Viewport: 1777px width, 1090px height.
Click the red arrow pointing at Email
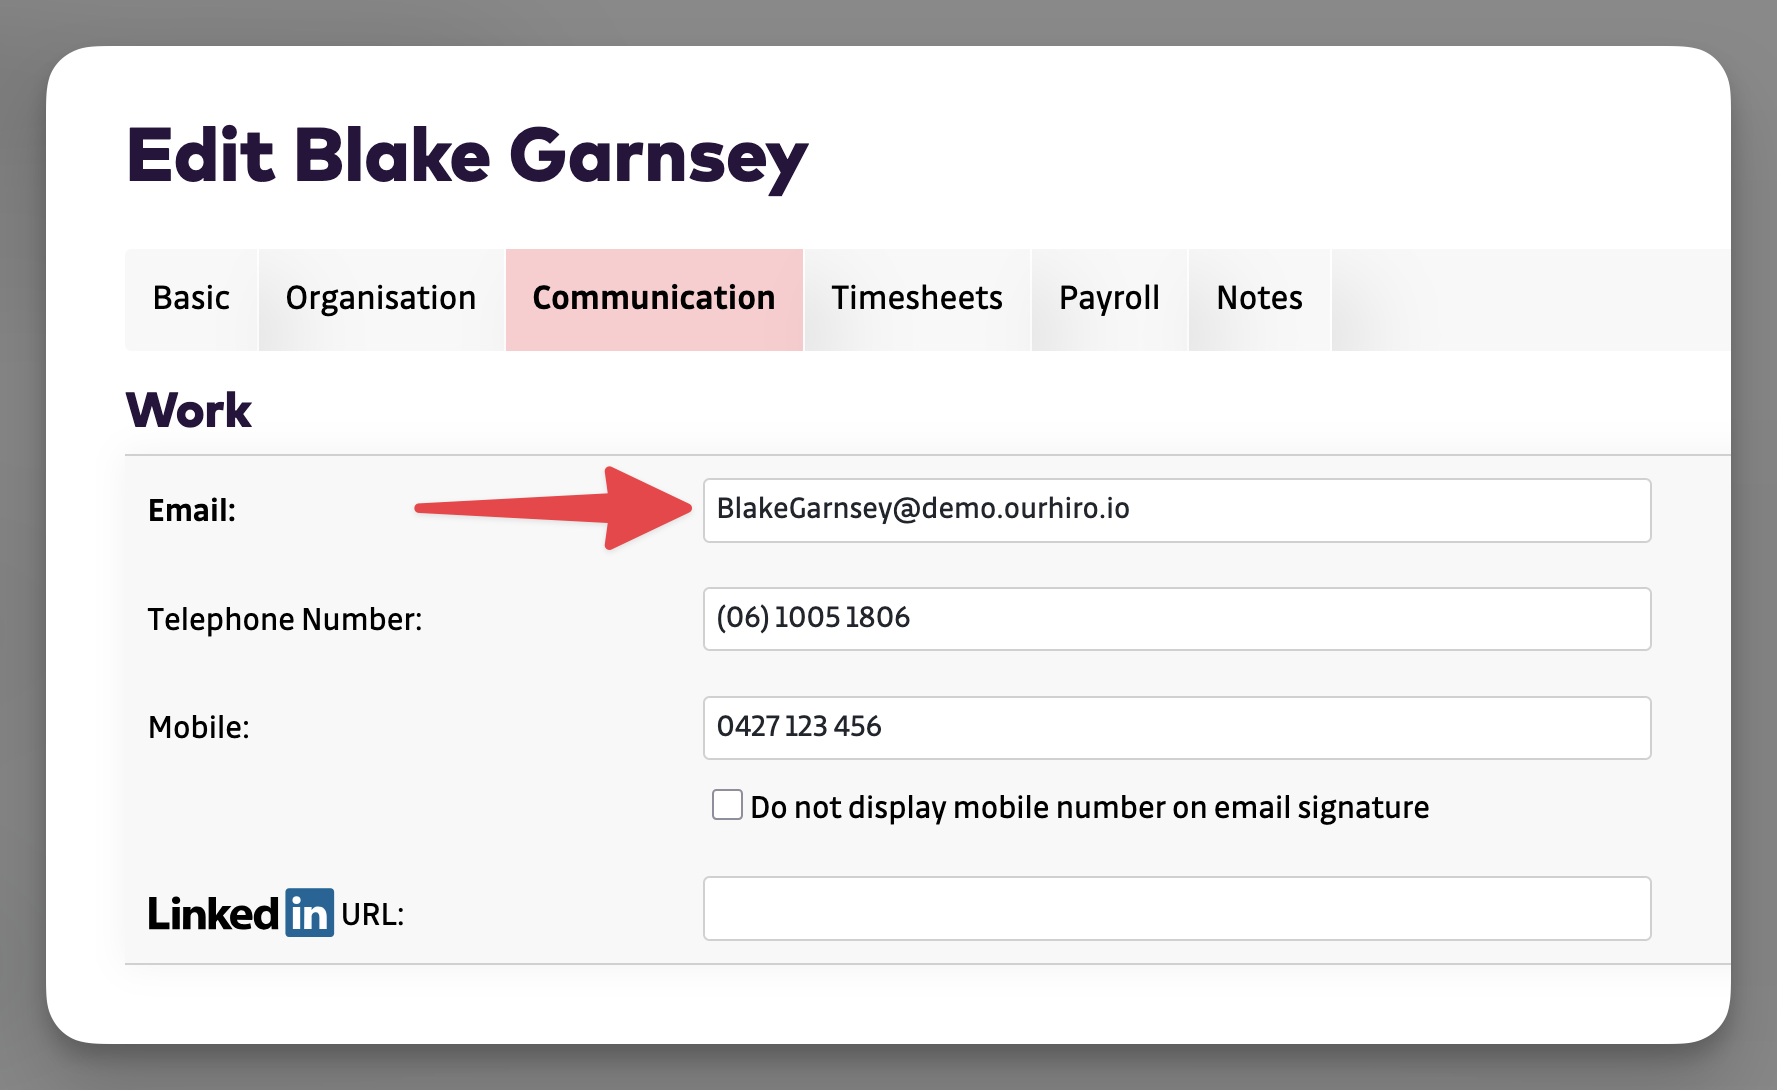tap(560, 508)
